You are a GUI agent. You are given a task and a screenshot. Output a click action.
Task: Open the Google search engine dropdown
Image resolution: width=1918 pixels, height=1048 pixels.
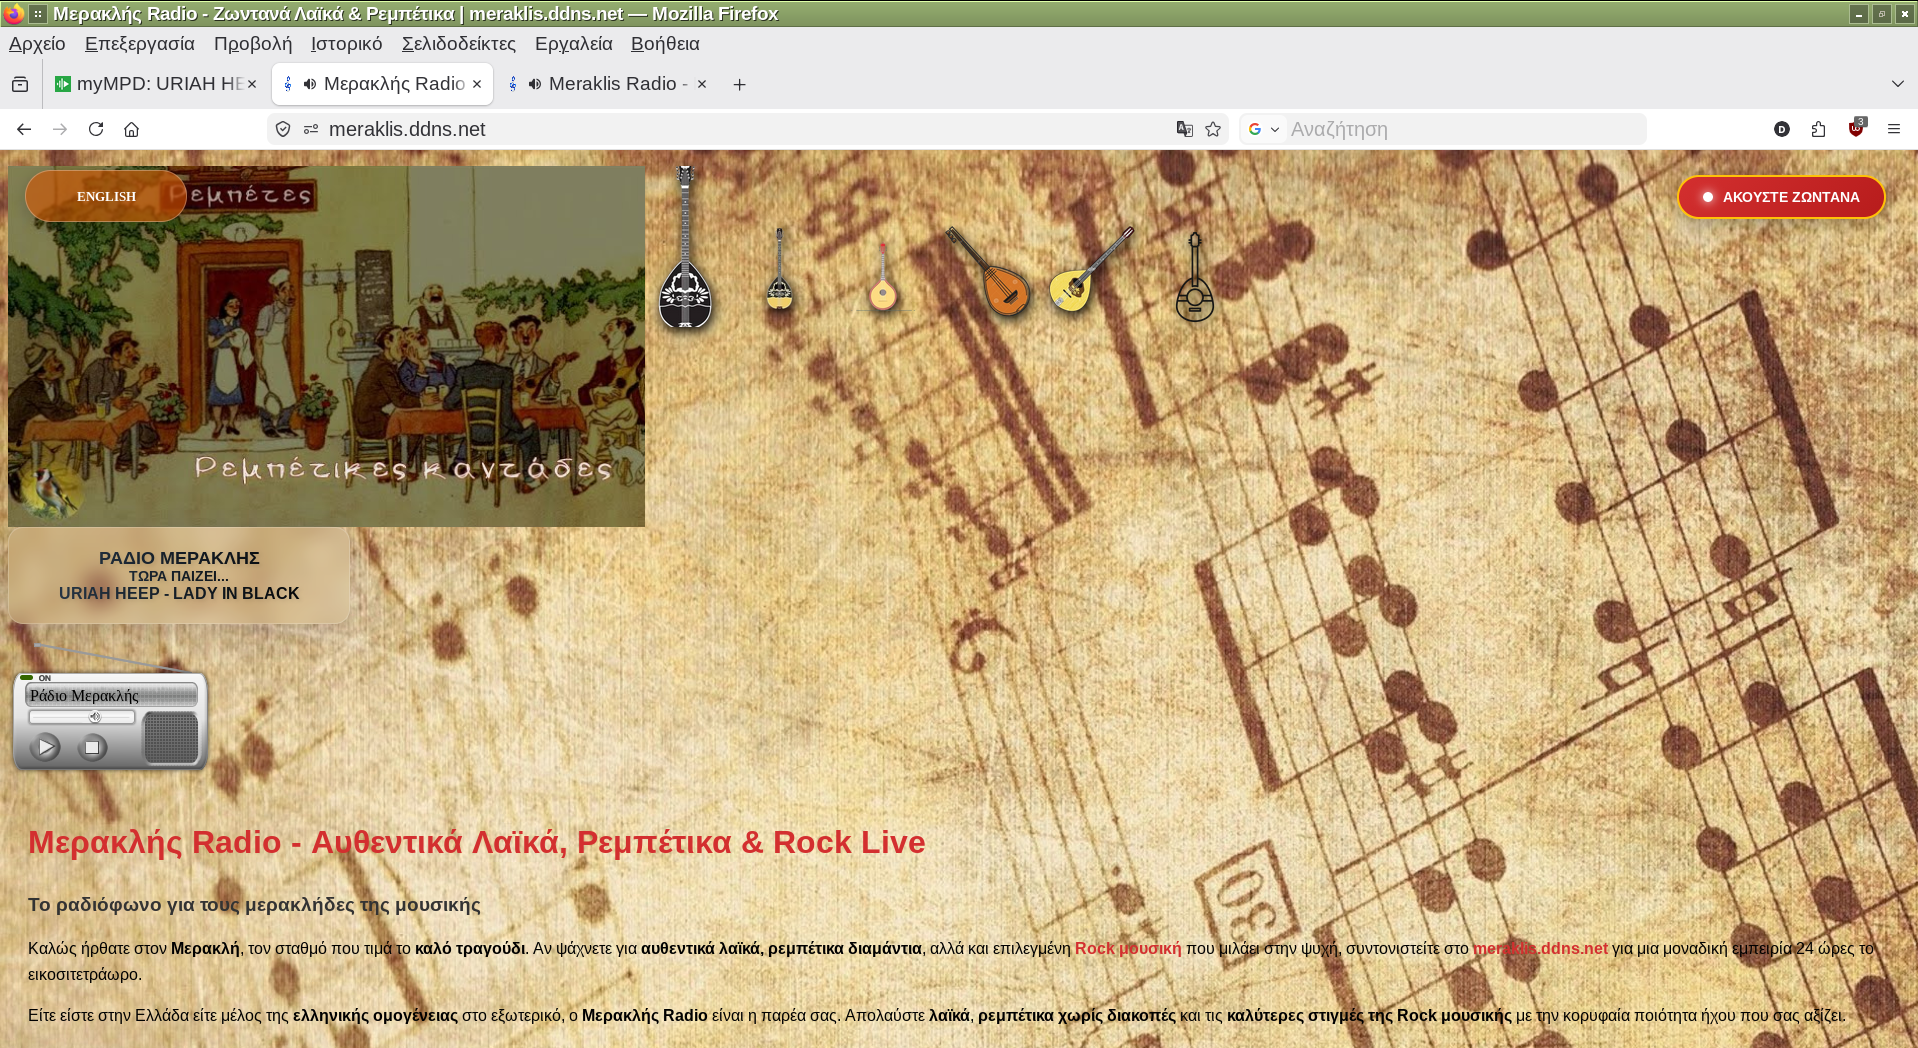(1264, 129)
